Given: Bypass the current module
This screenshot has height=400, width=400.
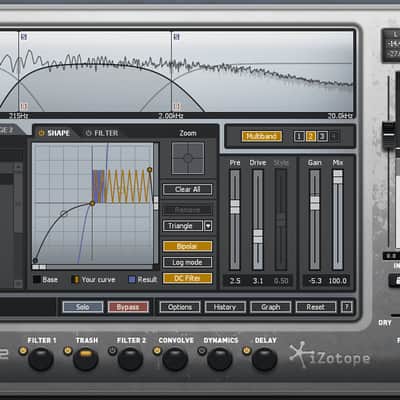Looking at the screenshot, I should pos(128,307).
